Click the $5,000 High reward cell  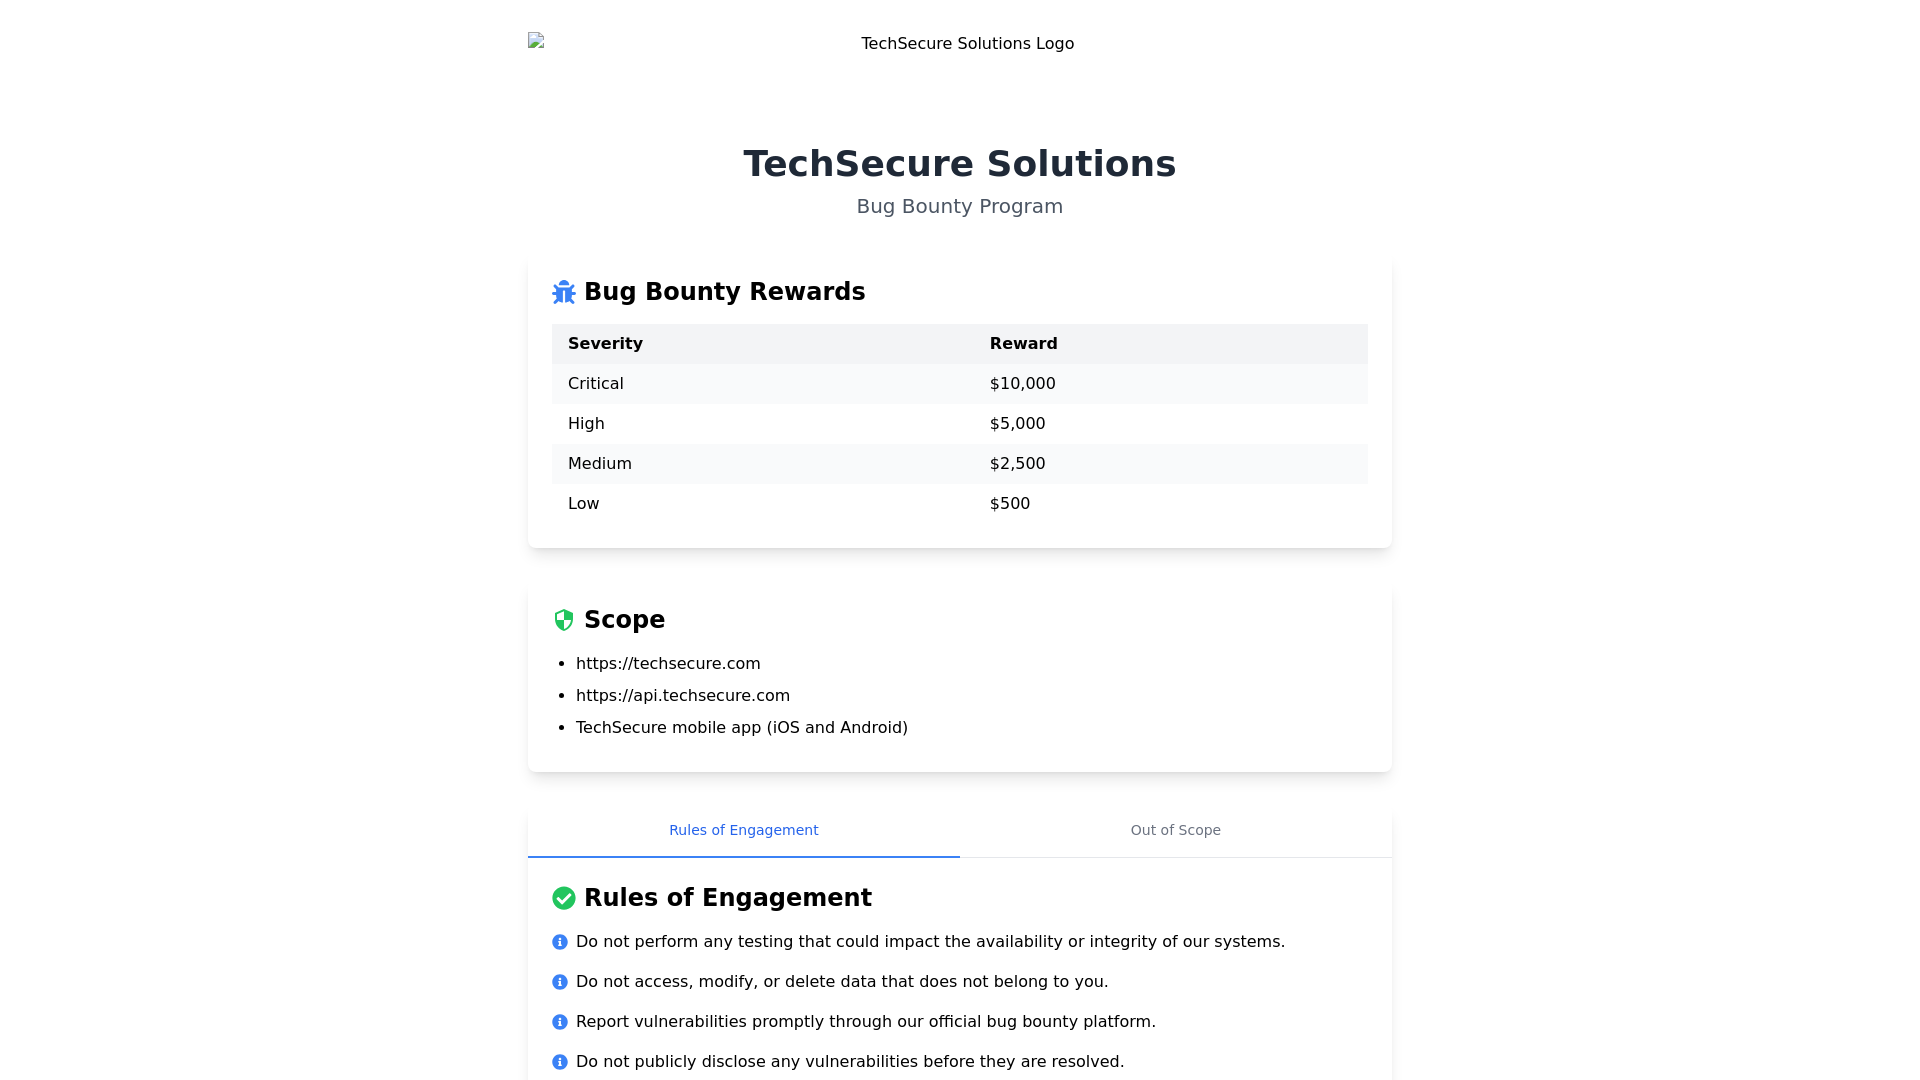pyautogui.click(x=1017, y=424)
